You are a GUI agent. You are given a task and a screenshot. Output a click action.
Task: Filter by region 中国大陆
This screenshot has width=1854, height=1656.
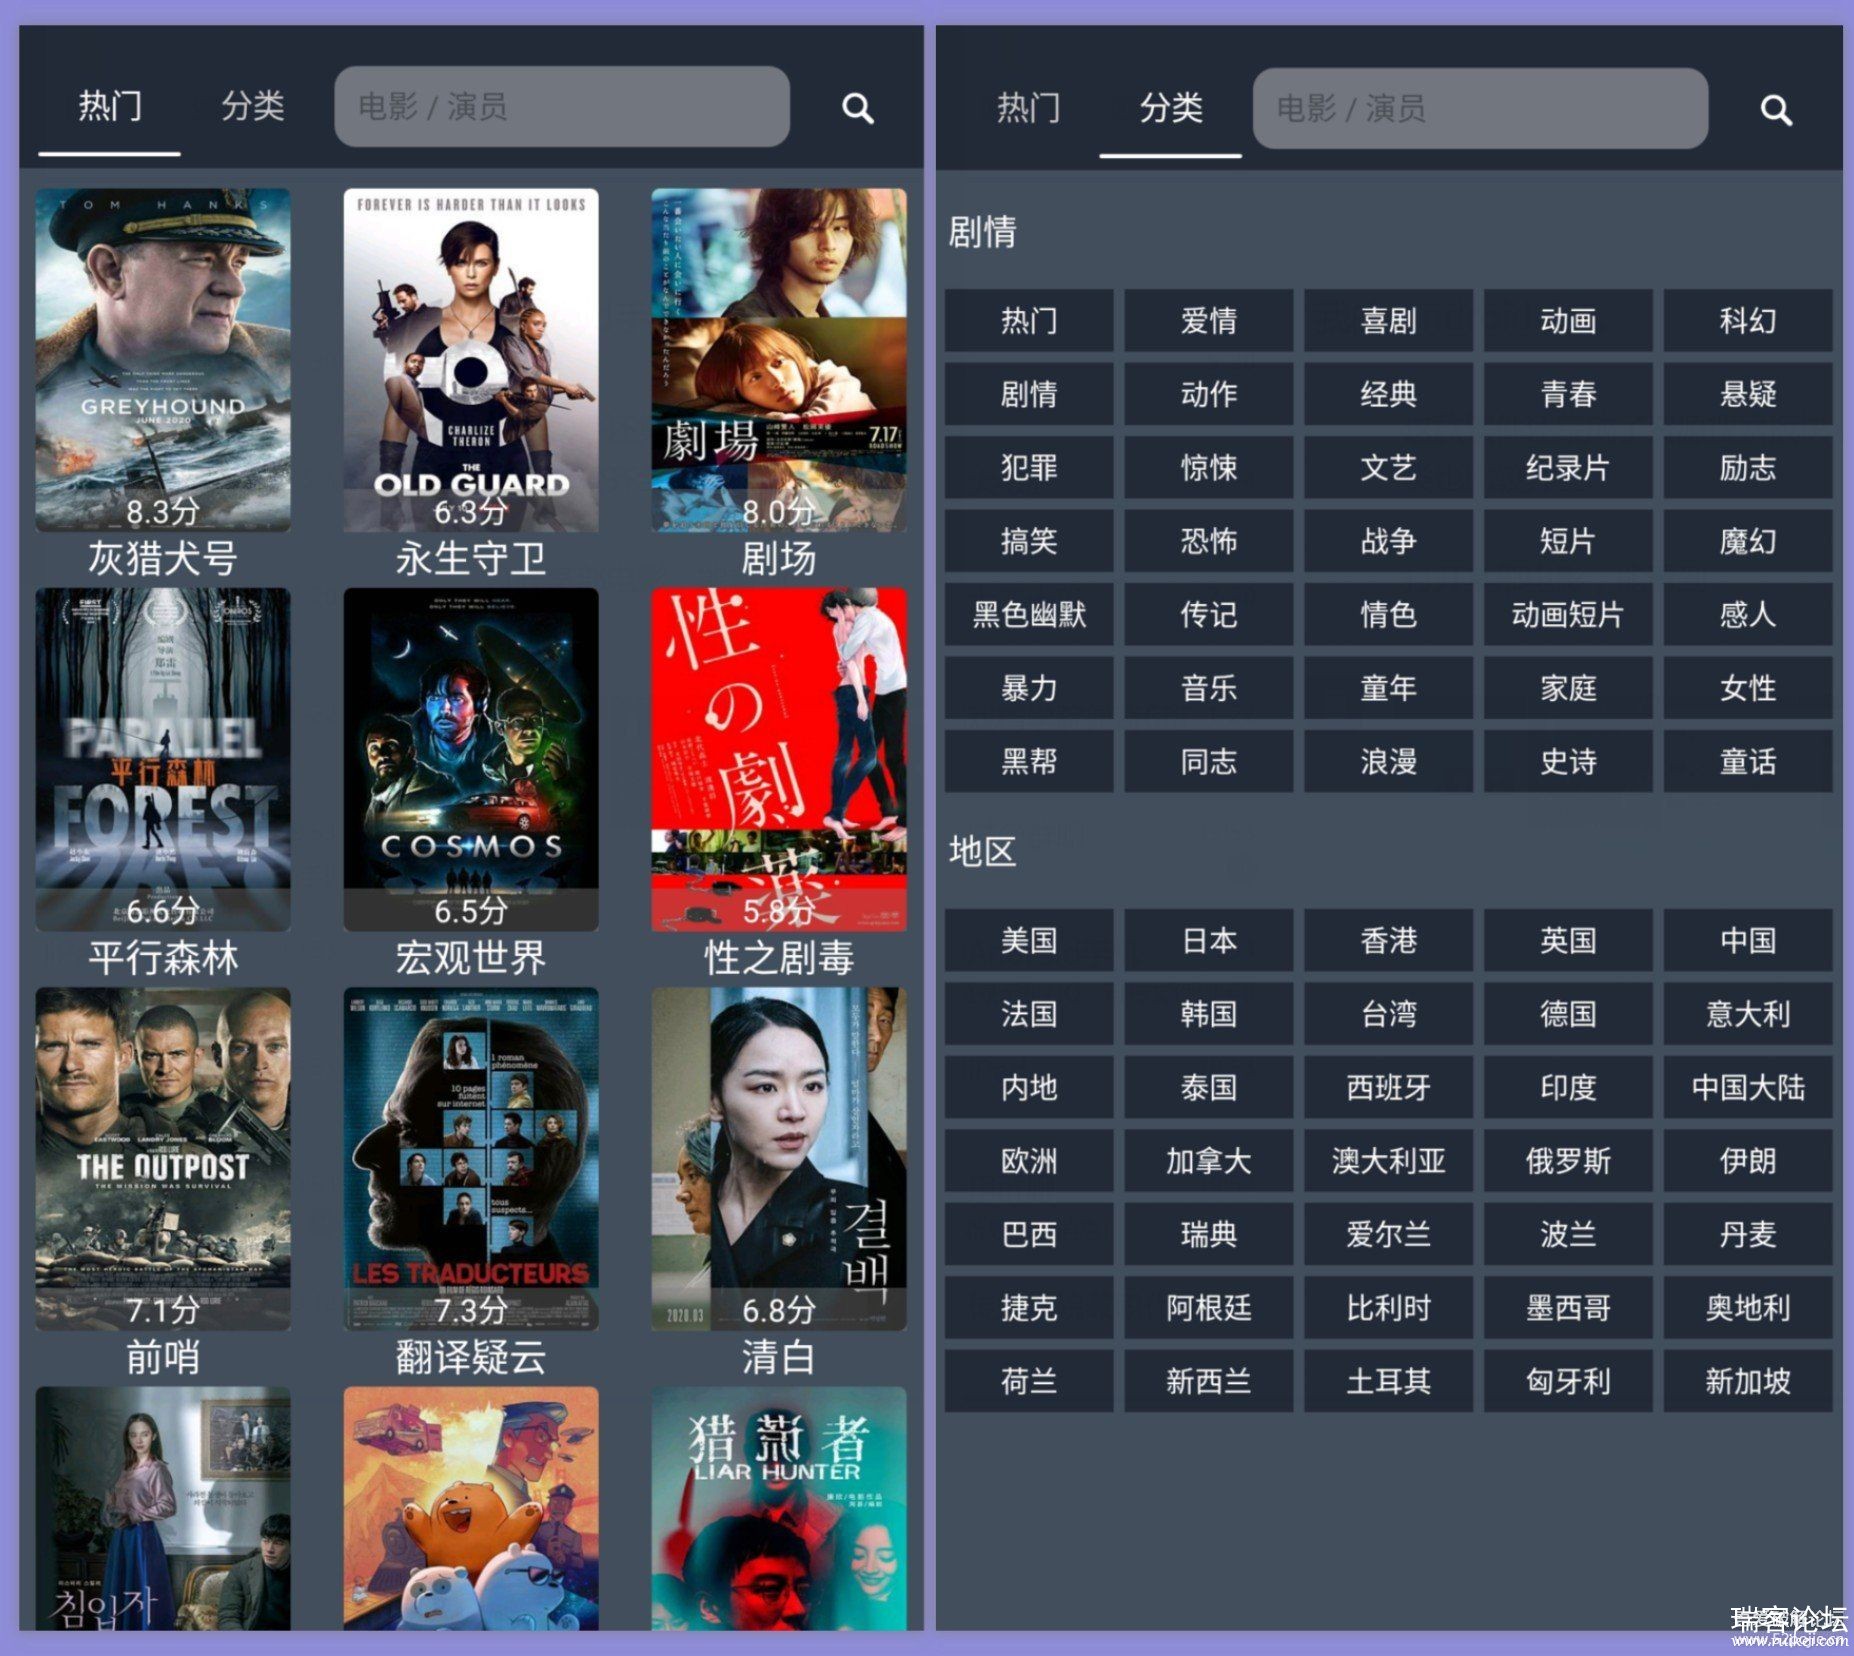point(1748,1087)
